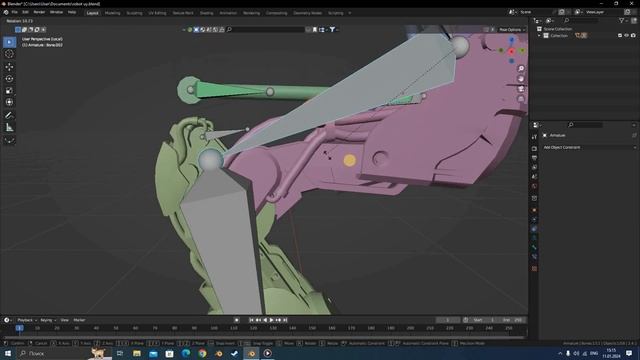
Task: Open the Render properties tab
Action: point(534,148)
